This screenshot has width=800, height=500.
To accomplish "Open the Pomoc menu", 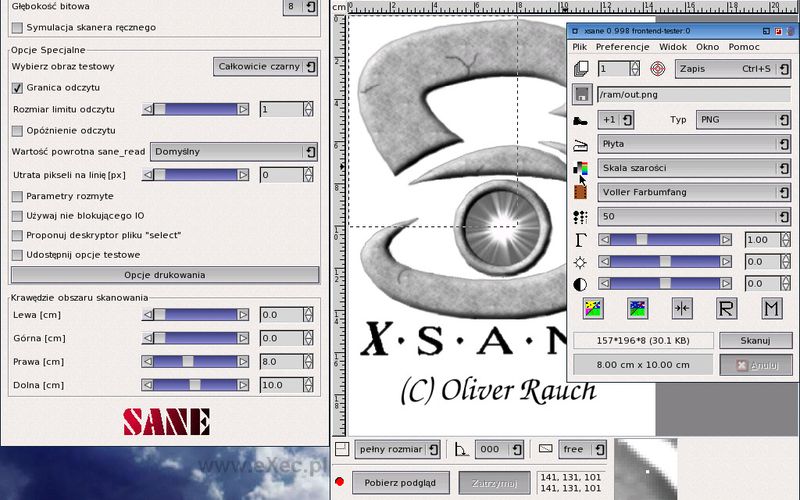I will pyautogui.click(x=744, y=47).
